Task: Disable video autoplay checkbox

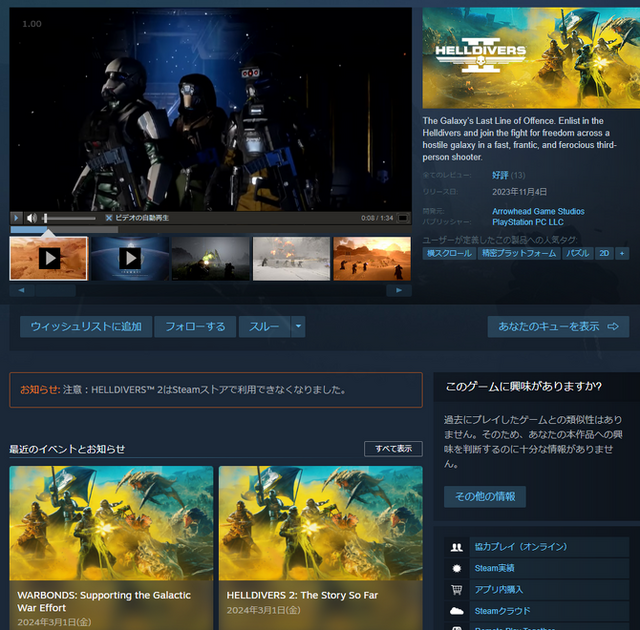Action: coord(109,218)
